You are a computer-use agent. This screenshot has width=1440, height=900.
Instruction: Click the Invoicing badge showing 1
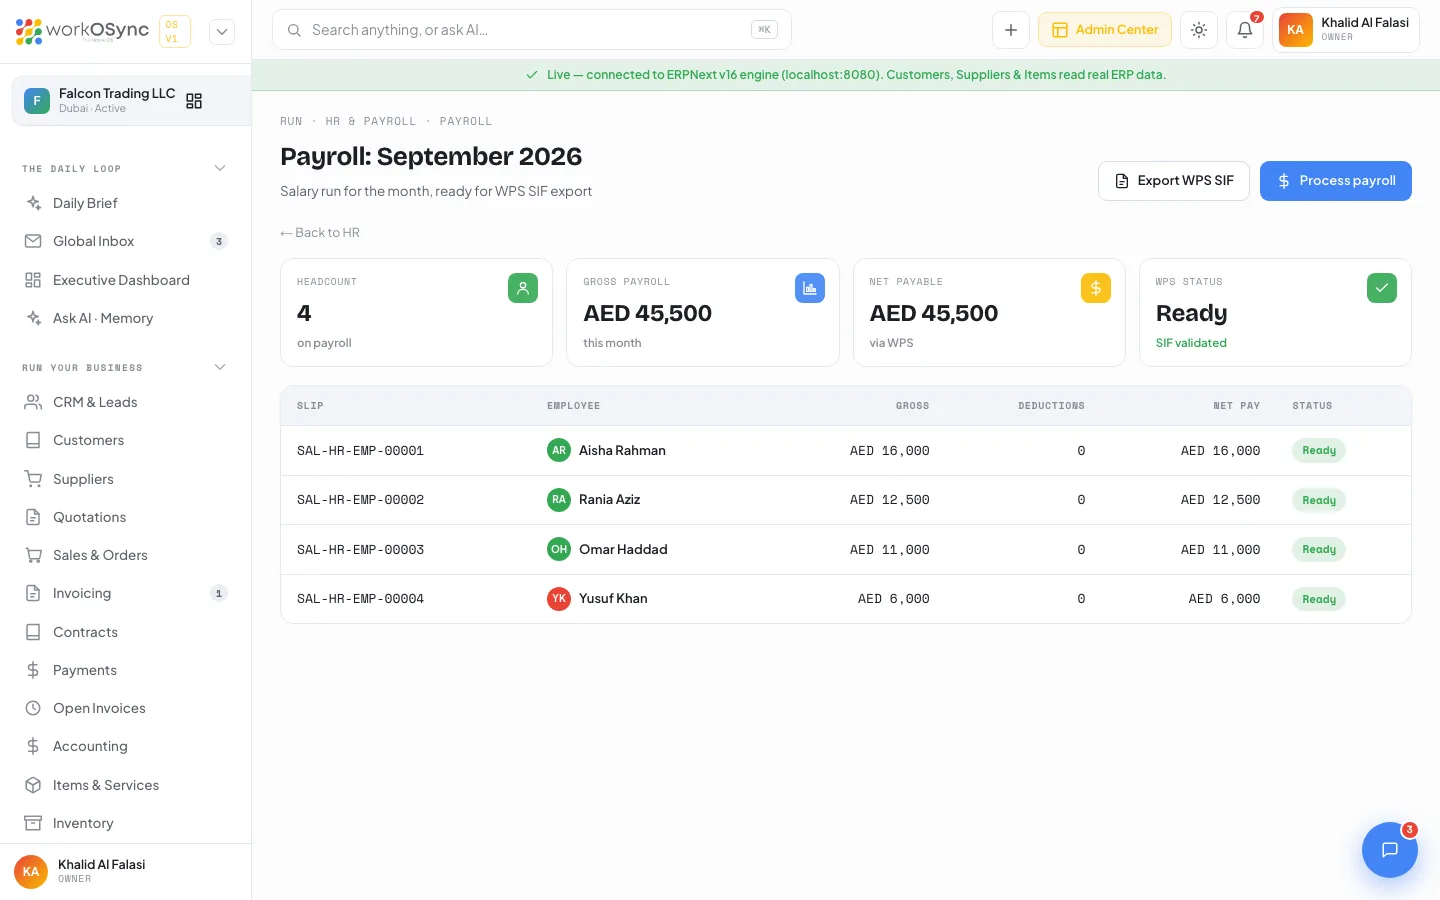[219, 593]
